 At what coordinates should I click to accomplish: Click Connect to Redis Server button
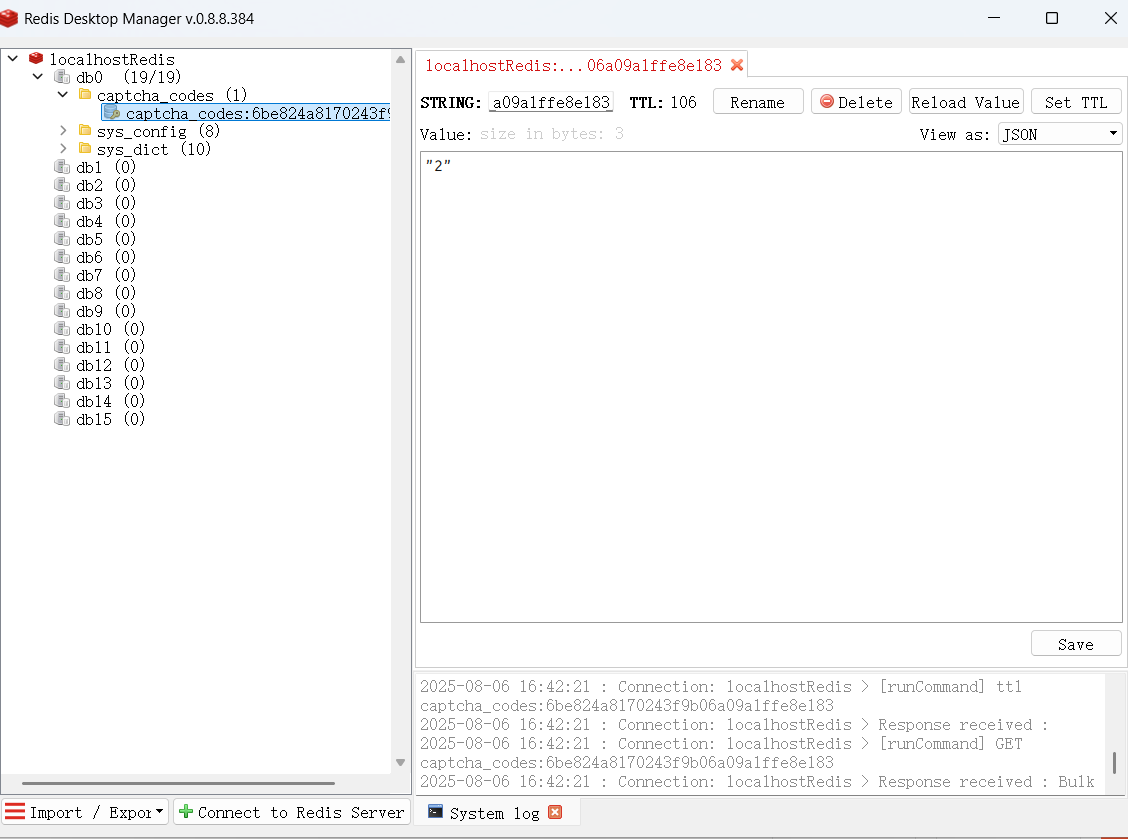pyautogui.click(x=292, y=812)
